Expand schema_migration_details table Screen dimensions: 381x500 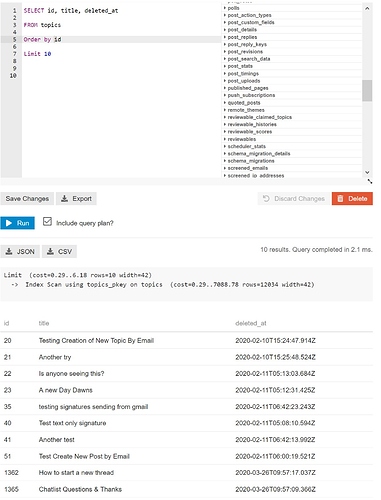257,154
